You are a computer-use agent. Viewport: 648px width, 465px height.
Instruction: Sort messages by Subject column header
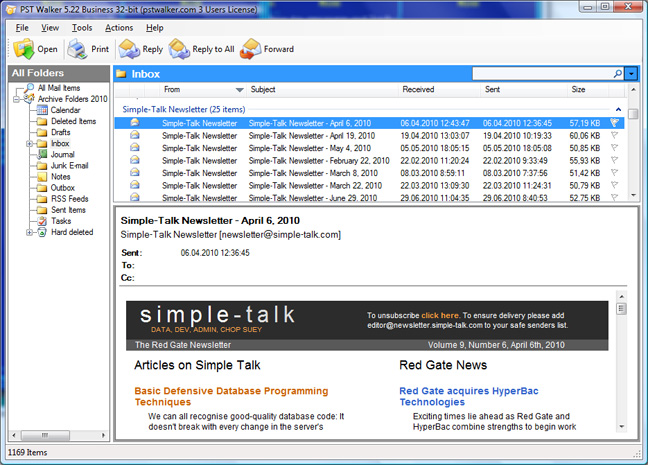pos(322,89)
